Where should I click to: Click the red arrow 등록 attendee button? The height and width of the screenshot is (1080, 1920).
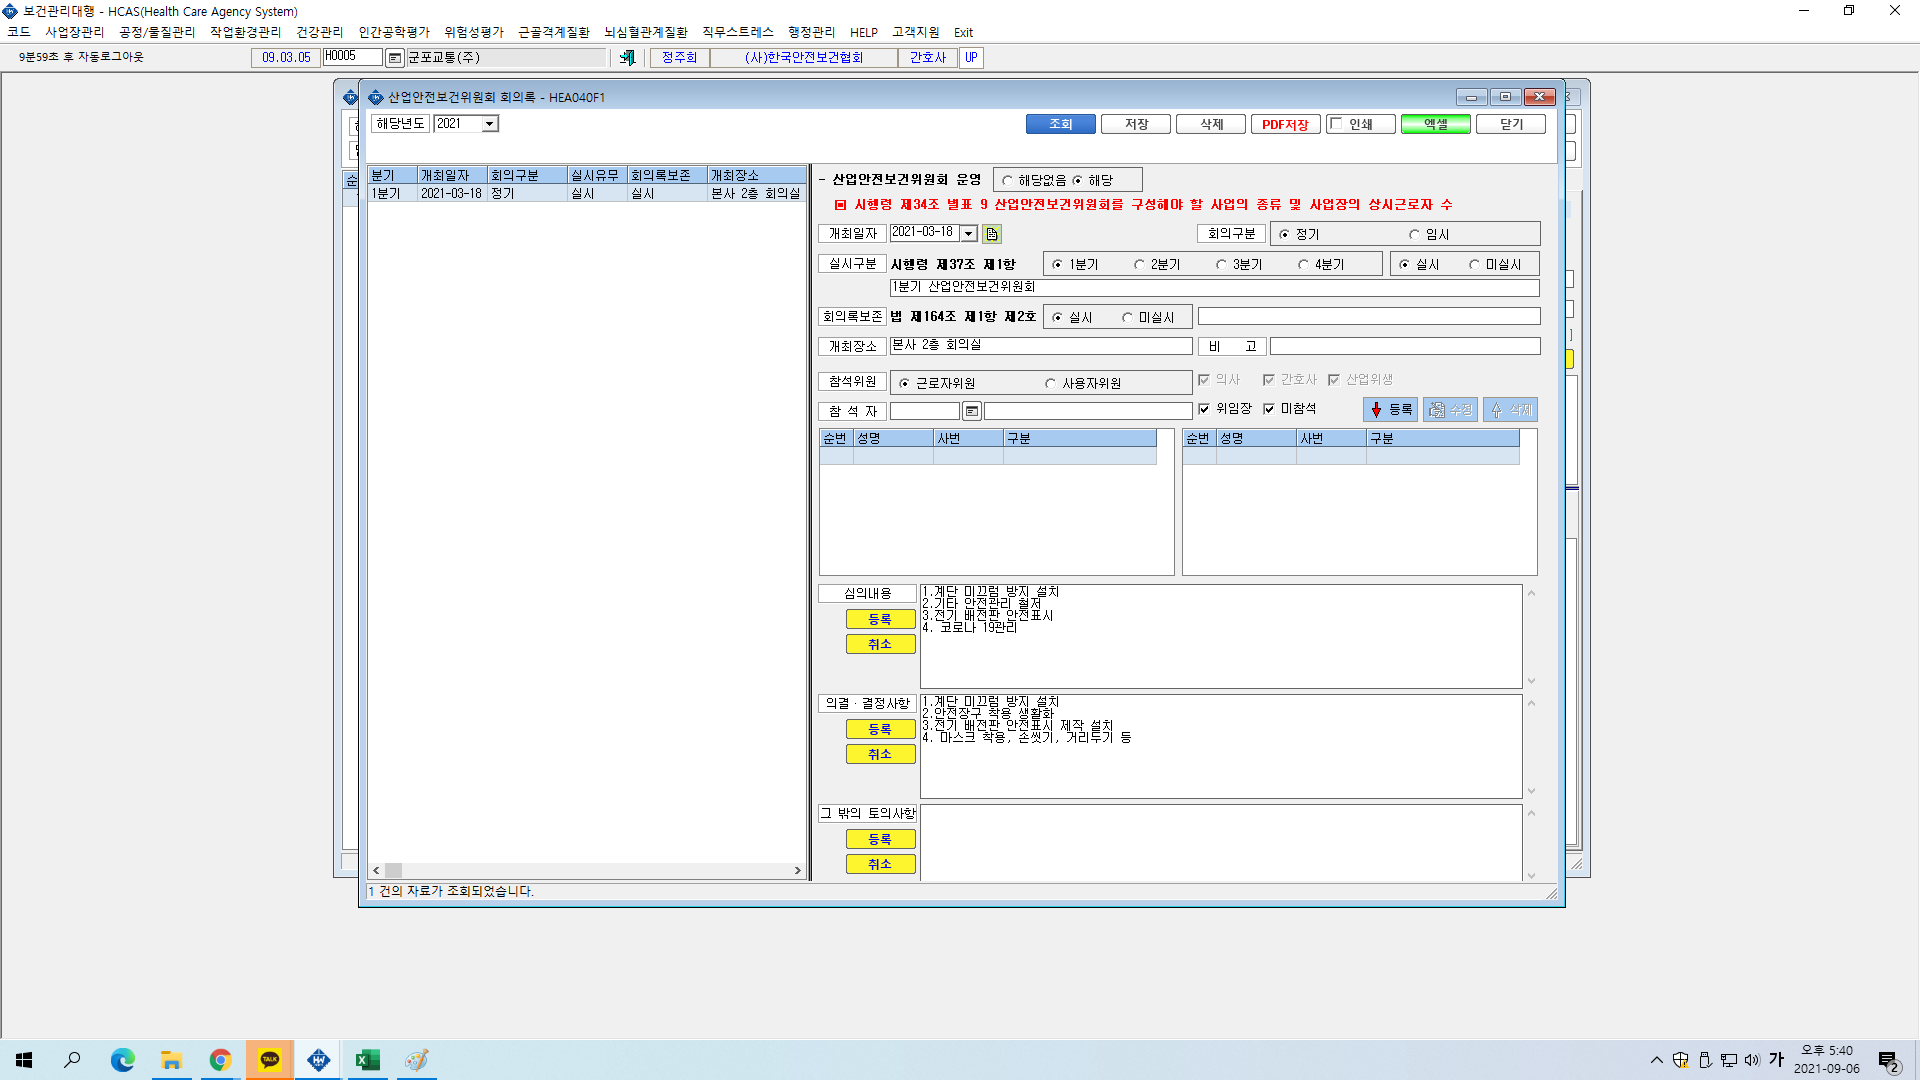(1390, 410)
